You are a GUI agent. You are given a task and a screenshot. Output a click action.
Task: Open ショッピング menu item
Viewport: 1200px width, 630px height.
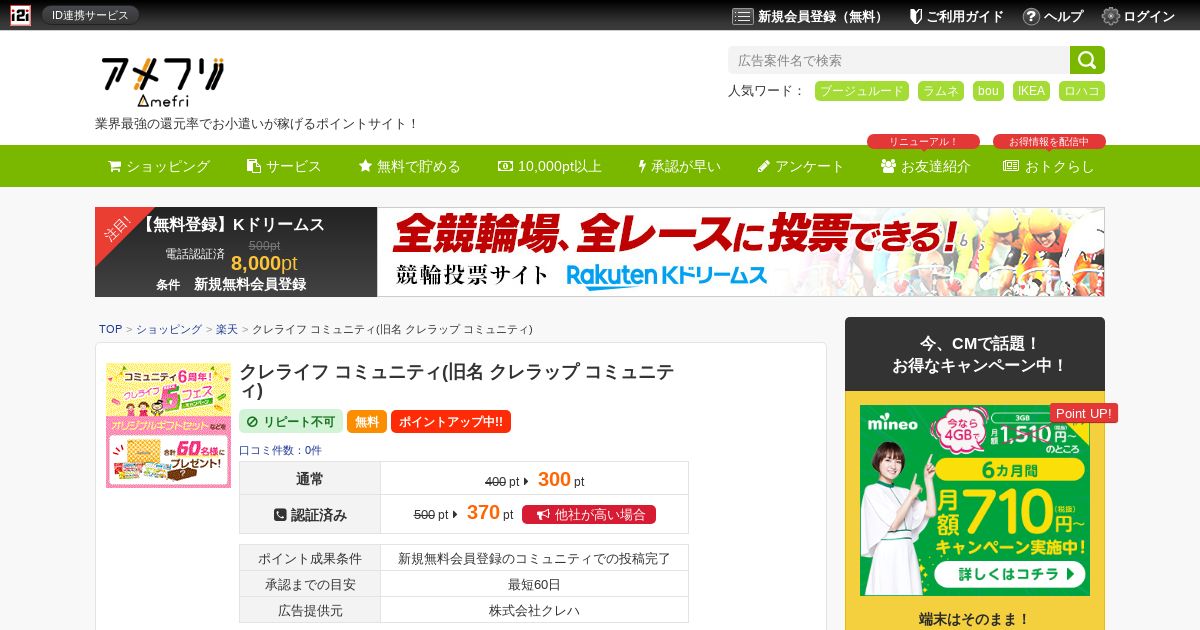pos(159,166)
